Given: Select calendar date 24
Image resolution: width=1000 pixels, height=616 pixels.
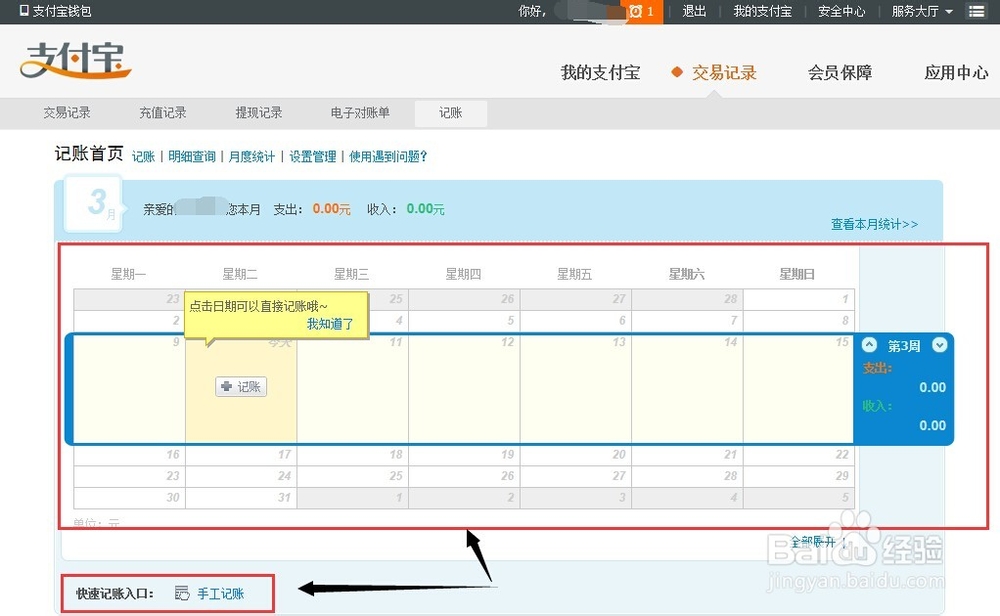Looking at the screenshot, I should (241, 476).
